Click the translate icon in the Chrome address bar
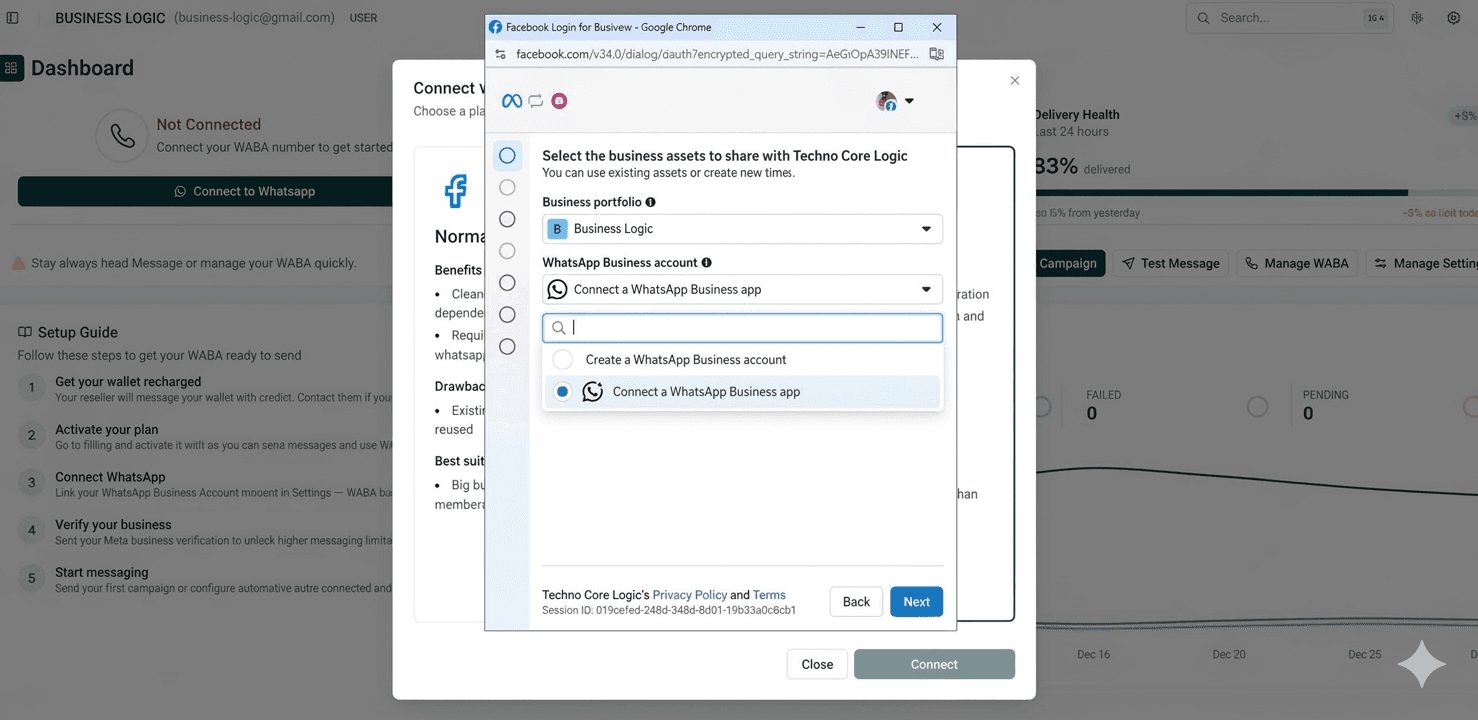The width and height of the screenshot is (1478, 720). pos(936,54)
